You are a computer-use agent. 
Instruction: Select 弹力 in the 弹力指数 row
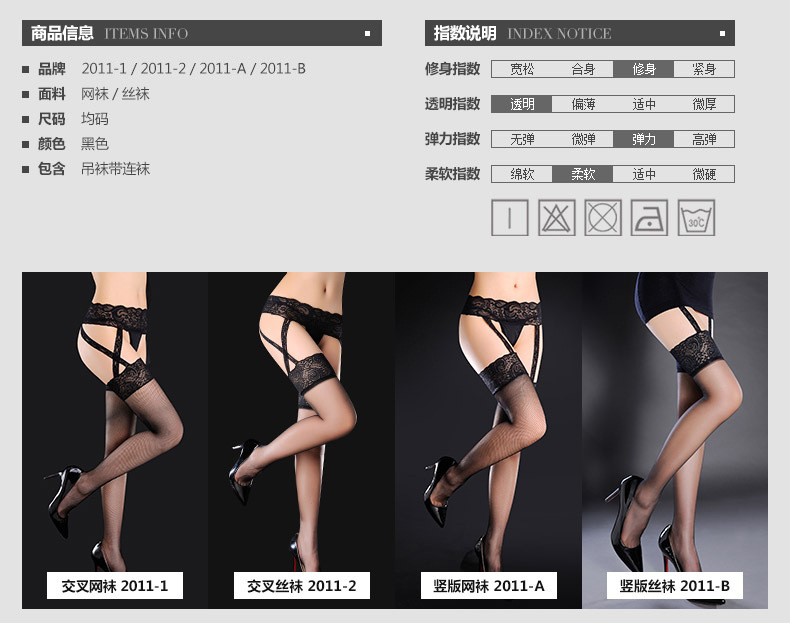pos(644,139)
